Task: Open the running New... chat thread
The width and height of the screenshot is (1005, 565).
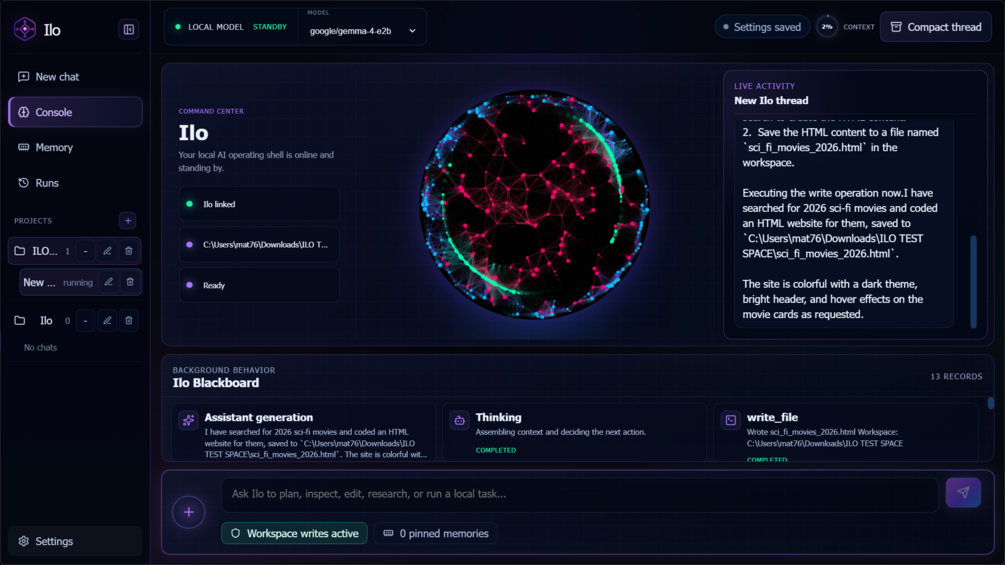Action: 58,282
